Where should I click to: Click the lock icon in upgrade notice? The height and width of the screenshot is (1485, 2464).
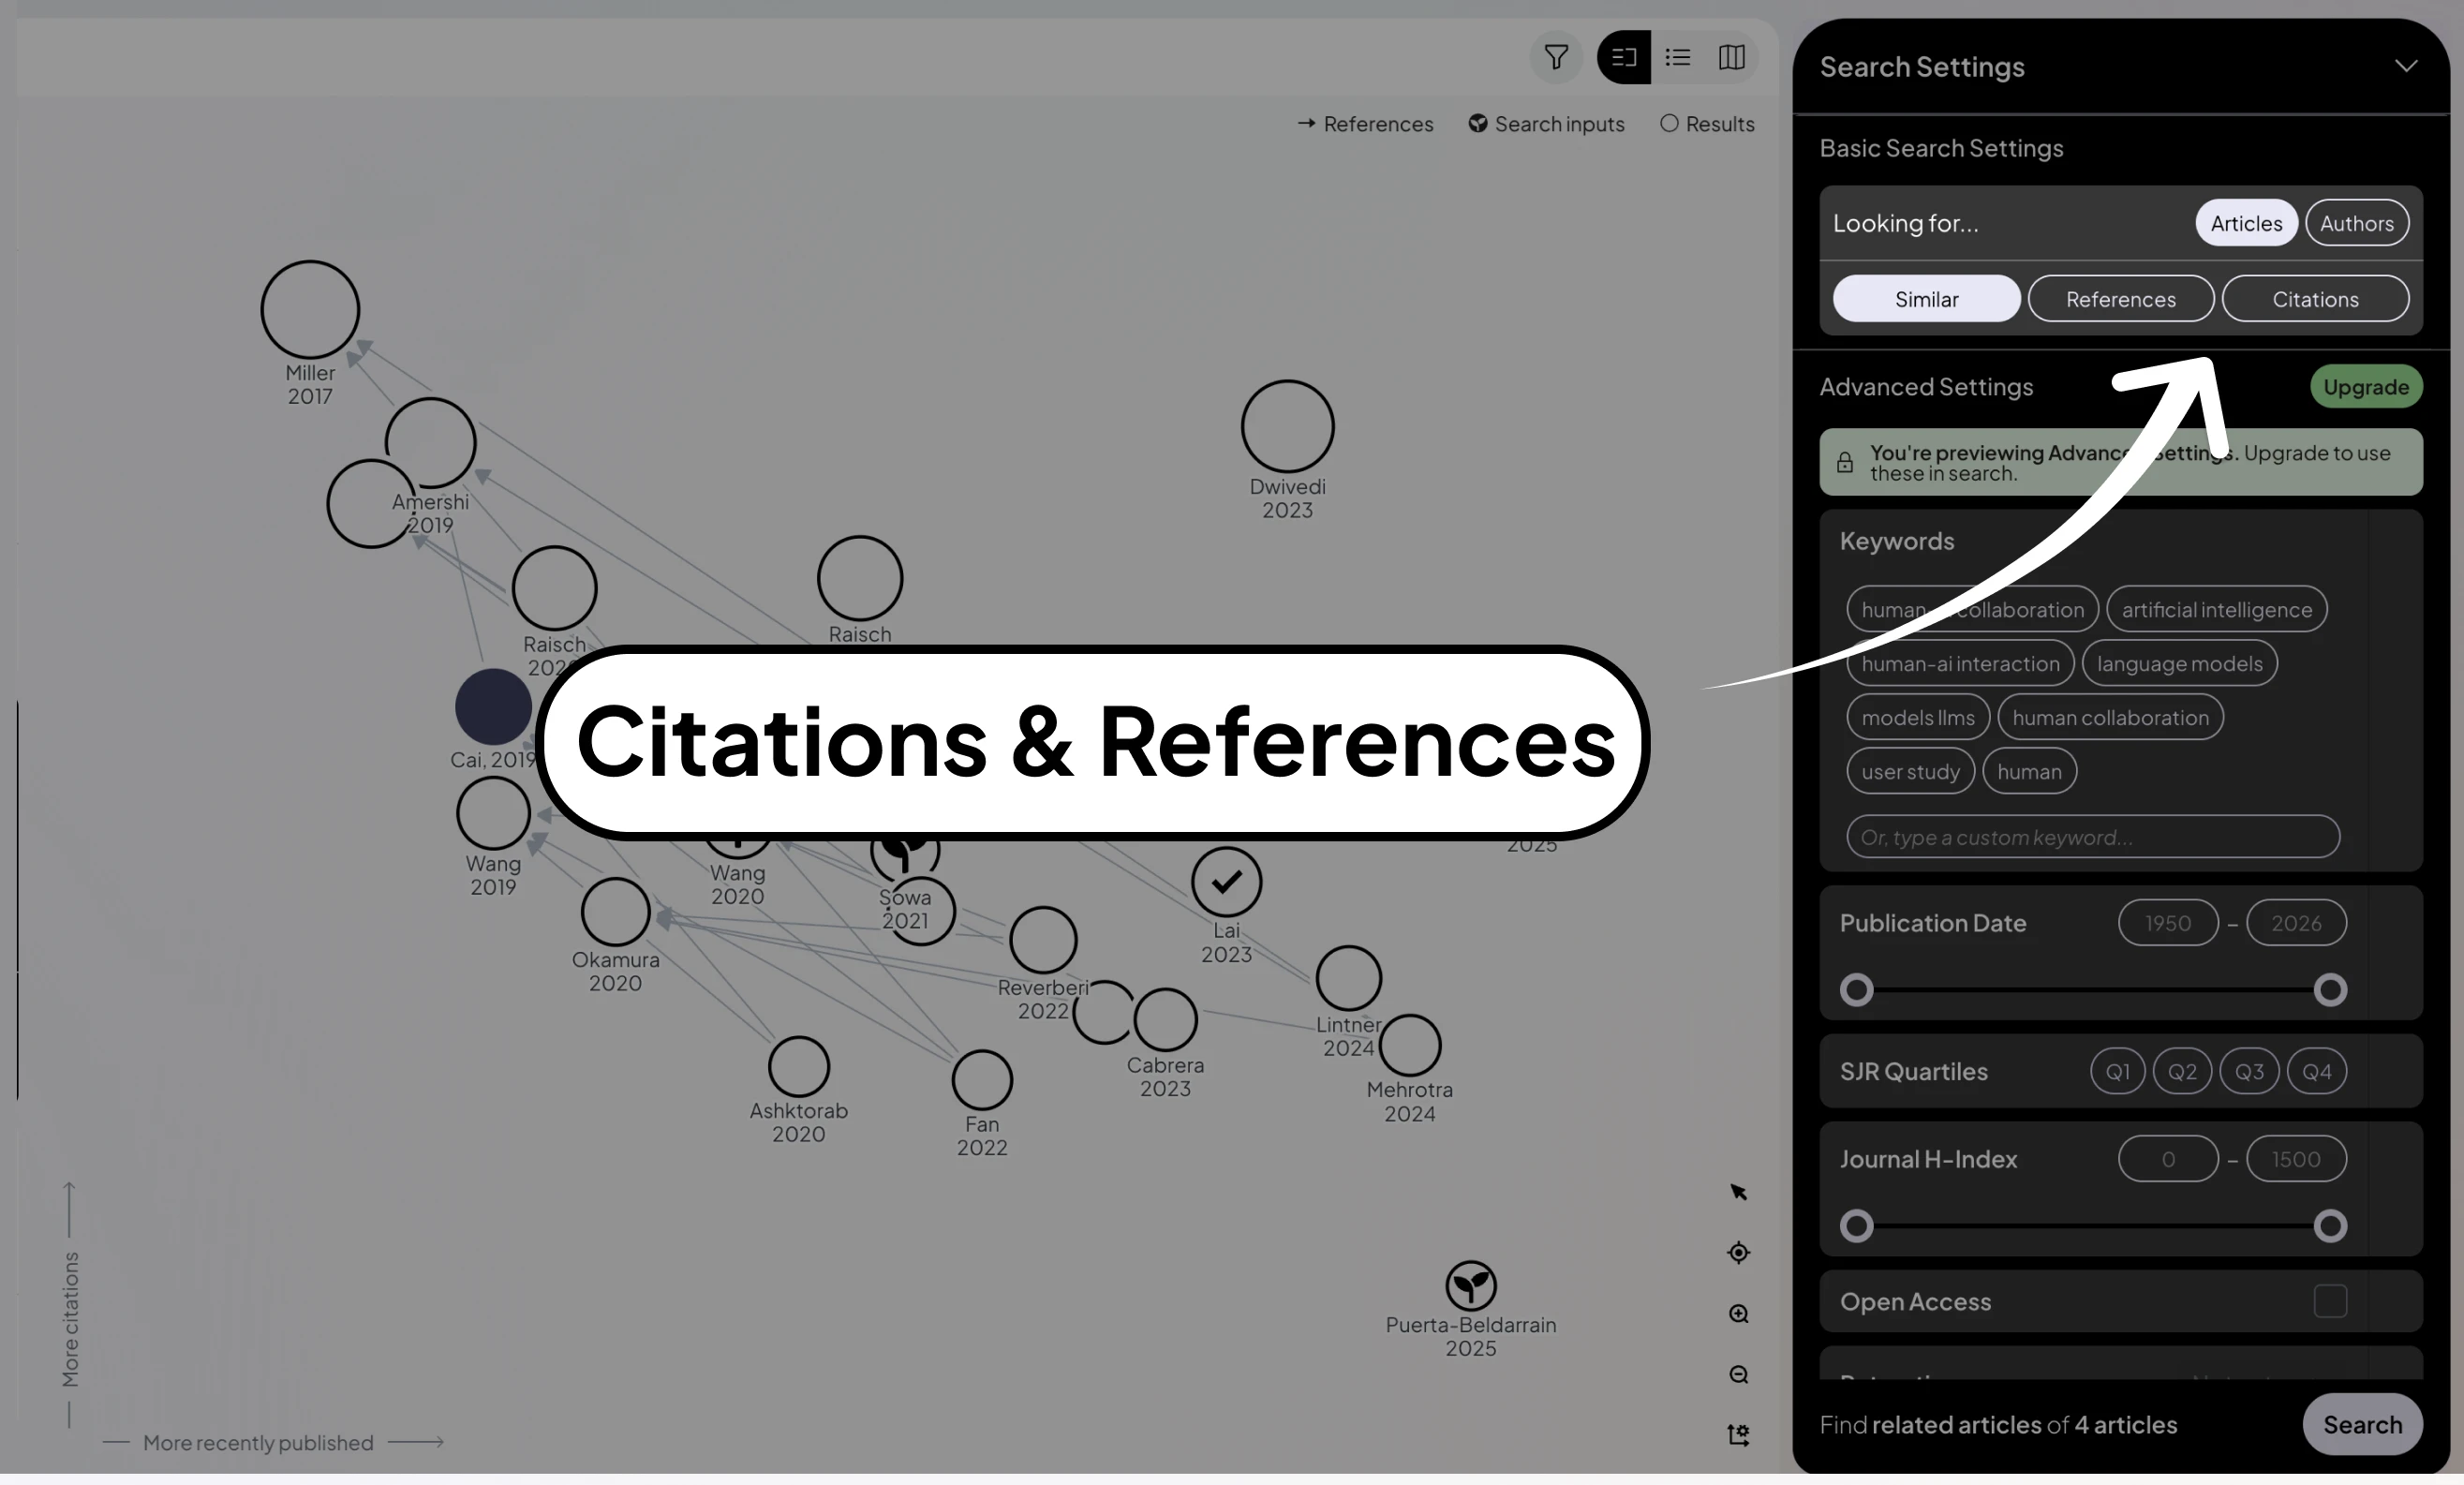pos(1845,462)
